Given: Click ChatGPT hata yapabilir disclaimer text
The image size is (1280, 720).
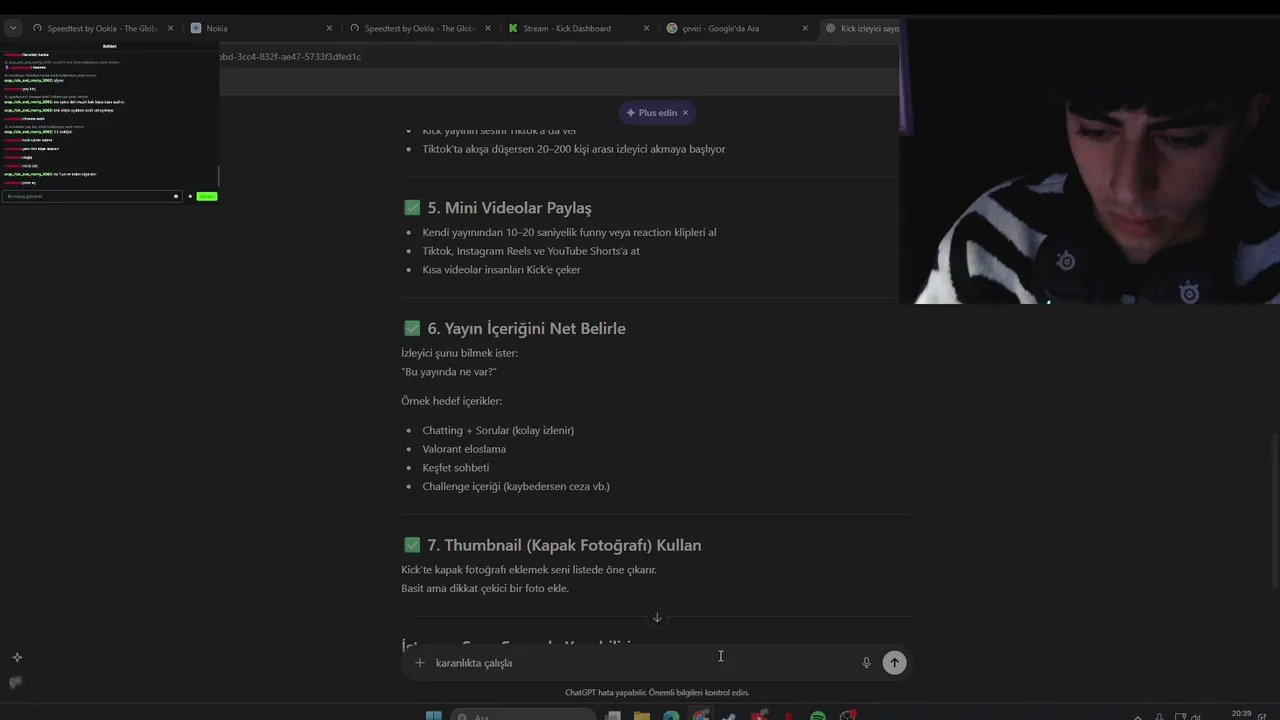Looking at the screenshot, I should click(656, 692).
